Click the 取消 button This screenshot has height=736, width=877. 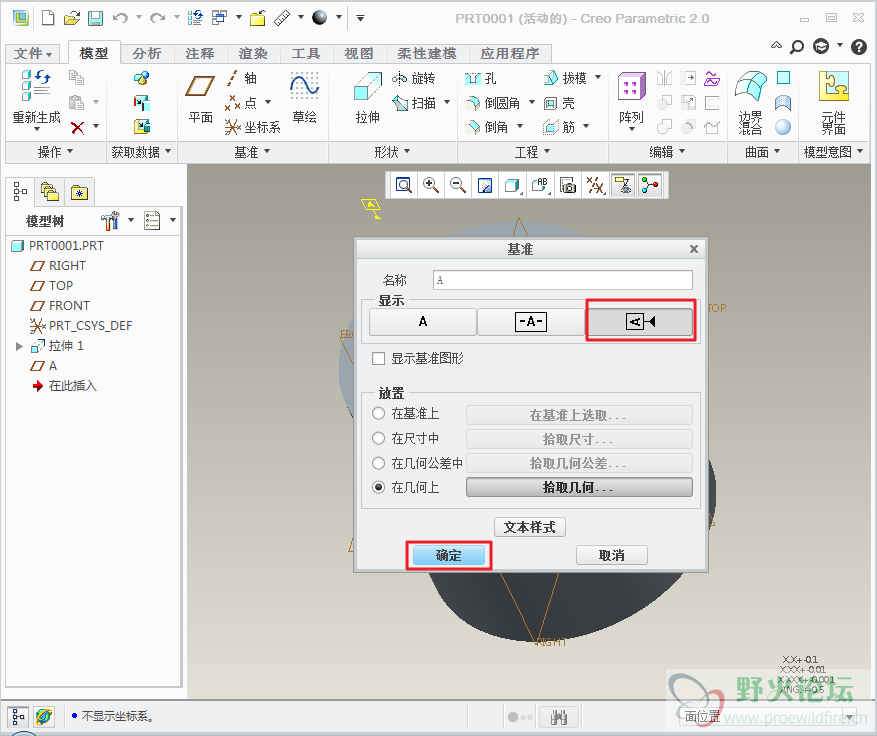[x=611, y=555]
